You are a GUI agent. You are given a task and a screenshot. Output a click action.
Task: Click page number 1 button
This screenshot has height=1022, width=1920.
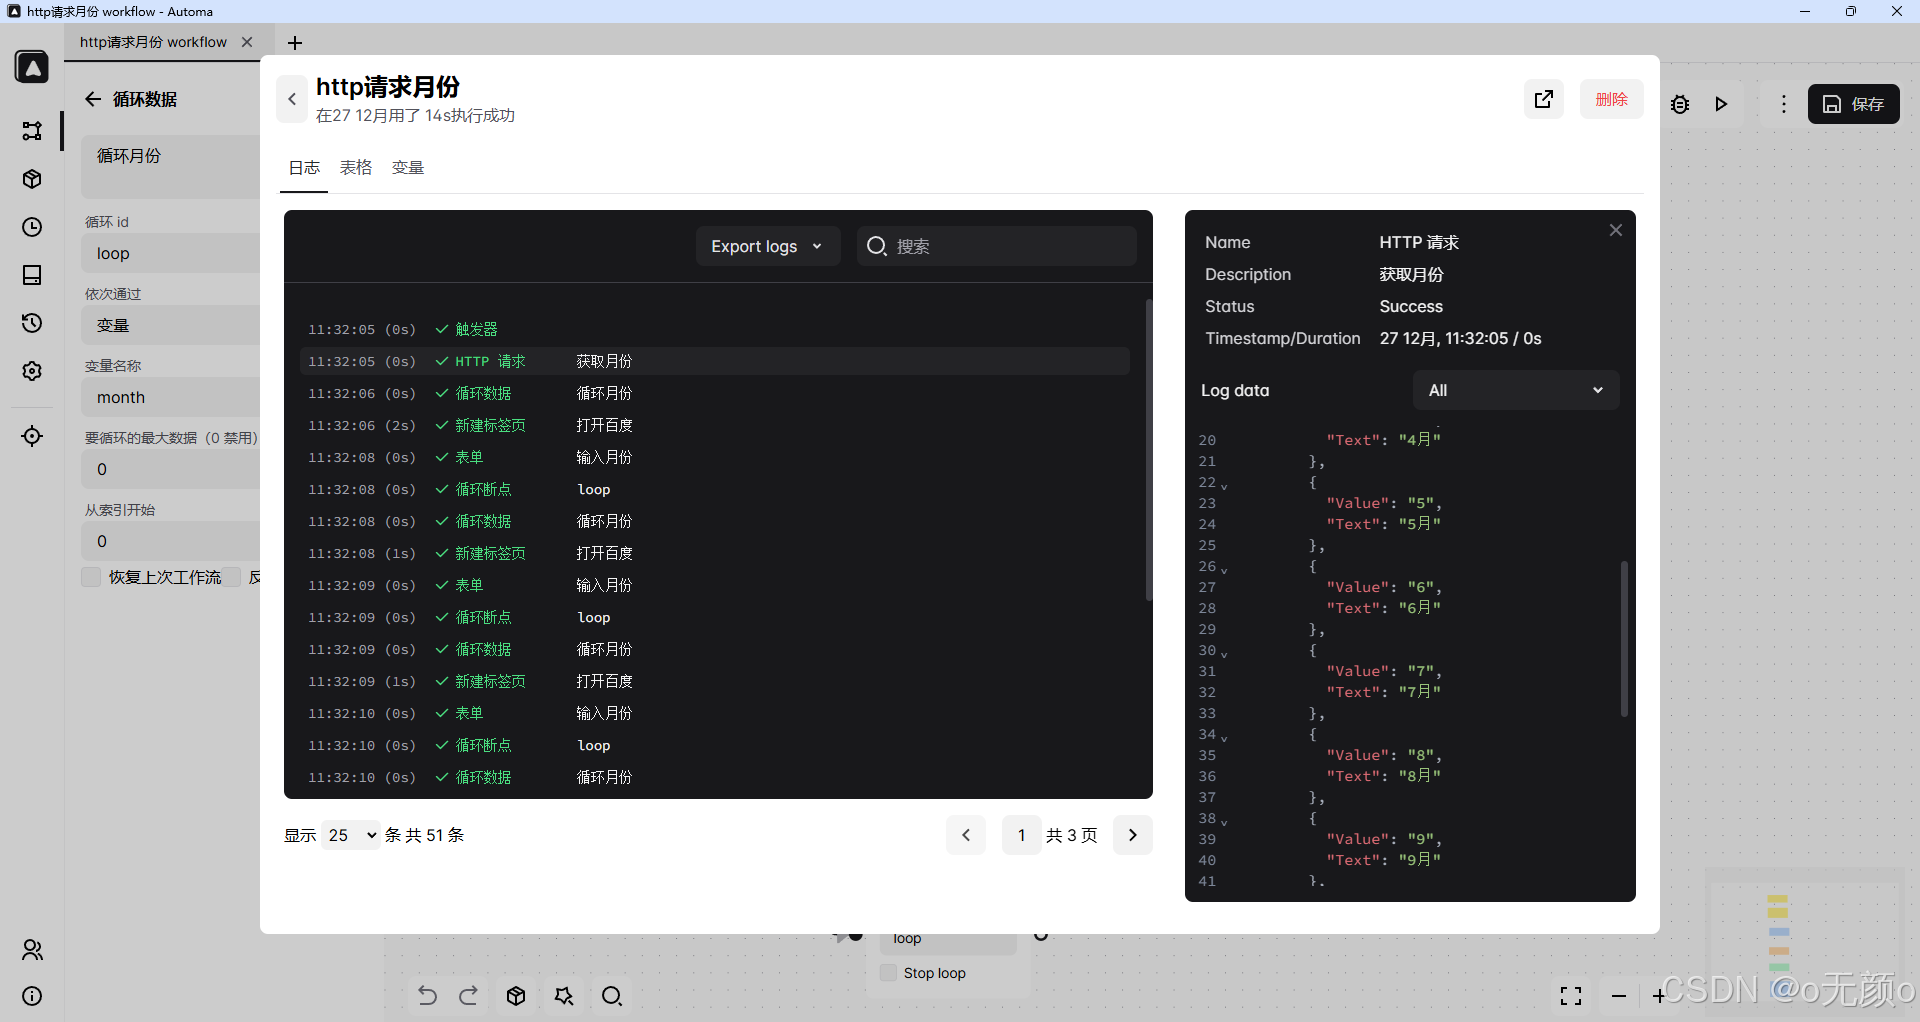click(x=1022, y=835)
